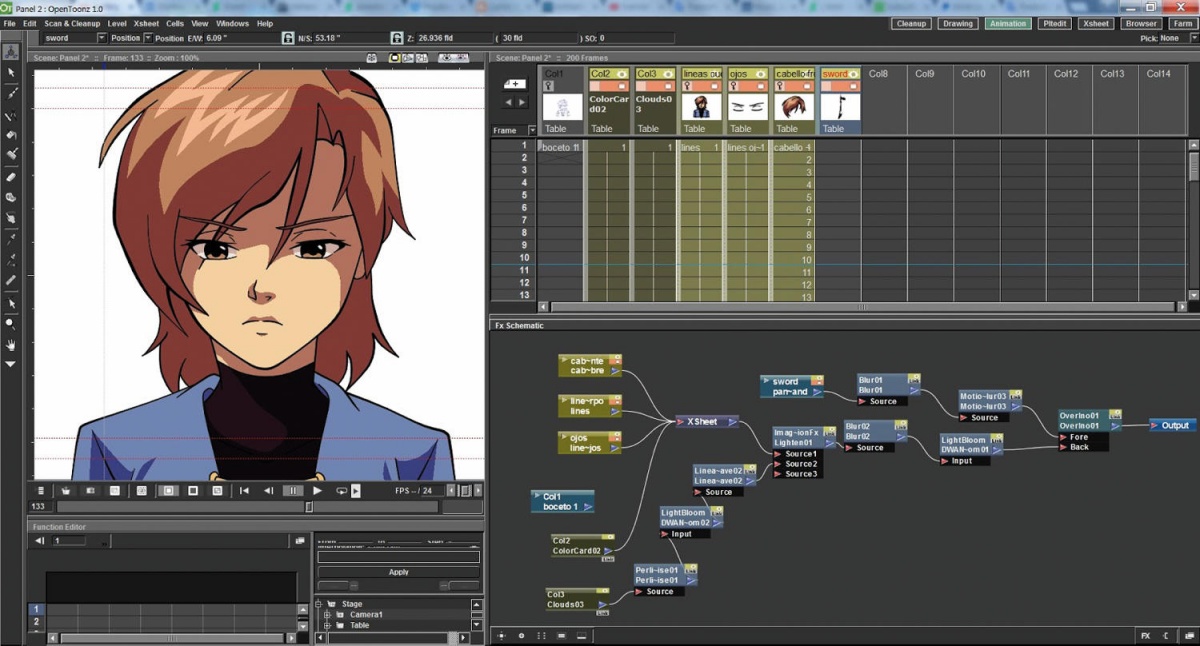Select the Brush tool in the toolbox
The height and width of the screenshot is (646, 1200).
click(x=11, y=94)
